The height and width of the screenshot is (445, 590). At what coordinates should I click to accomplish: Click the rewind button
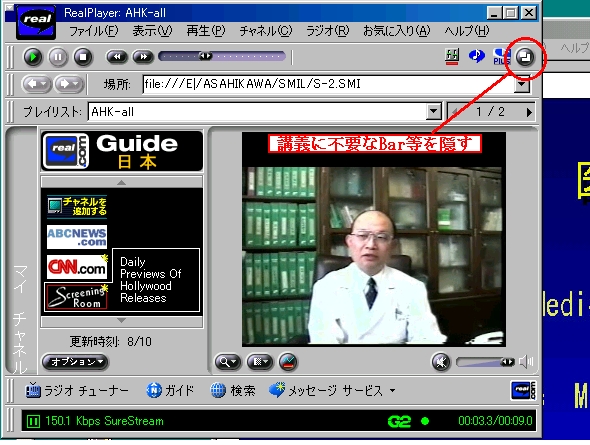(117, 57)
